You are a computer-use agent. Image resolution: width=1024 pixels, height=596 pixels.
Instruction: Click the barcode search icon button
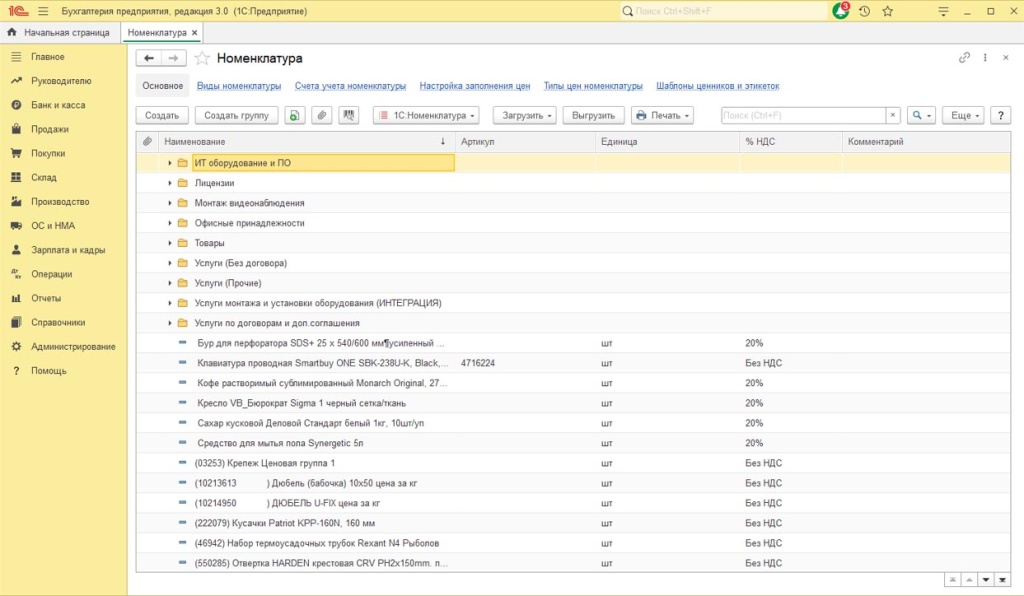point(349,116)
